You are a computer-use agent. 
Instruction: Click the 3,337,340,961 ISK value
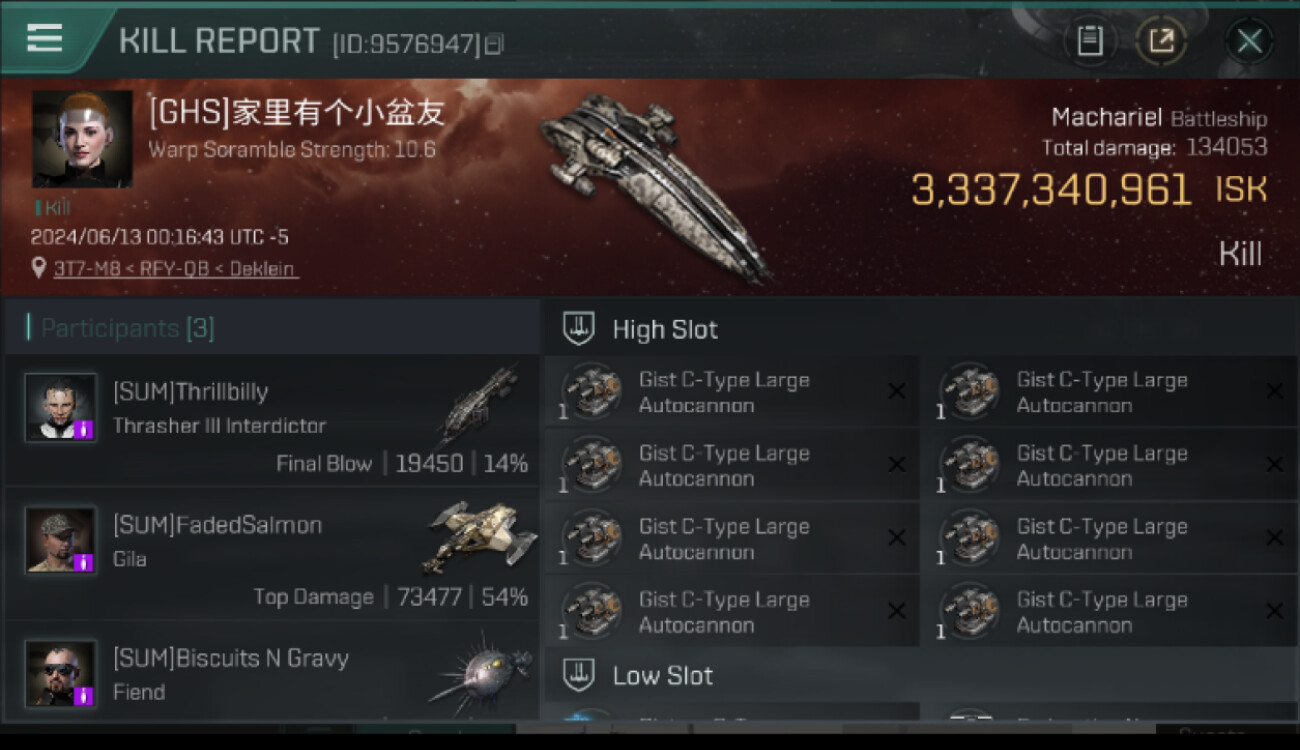tap(1089, 190)
